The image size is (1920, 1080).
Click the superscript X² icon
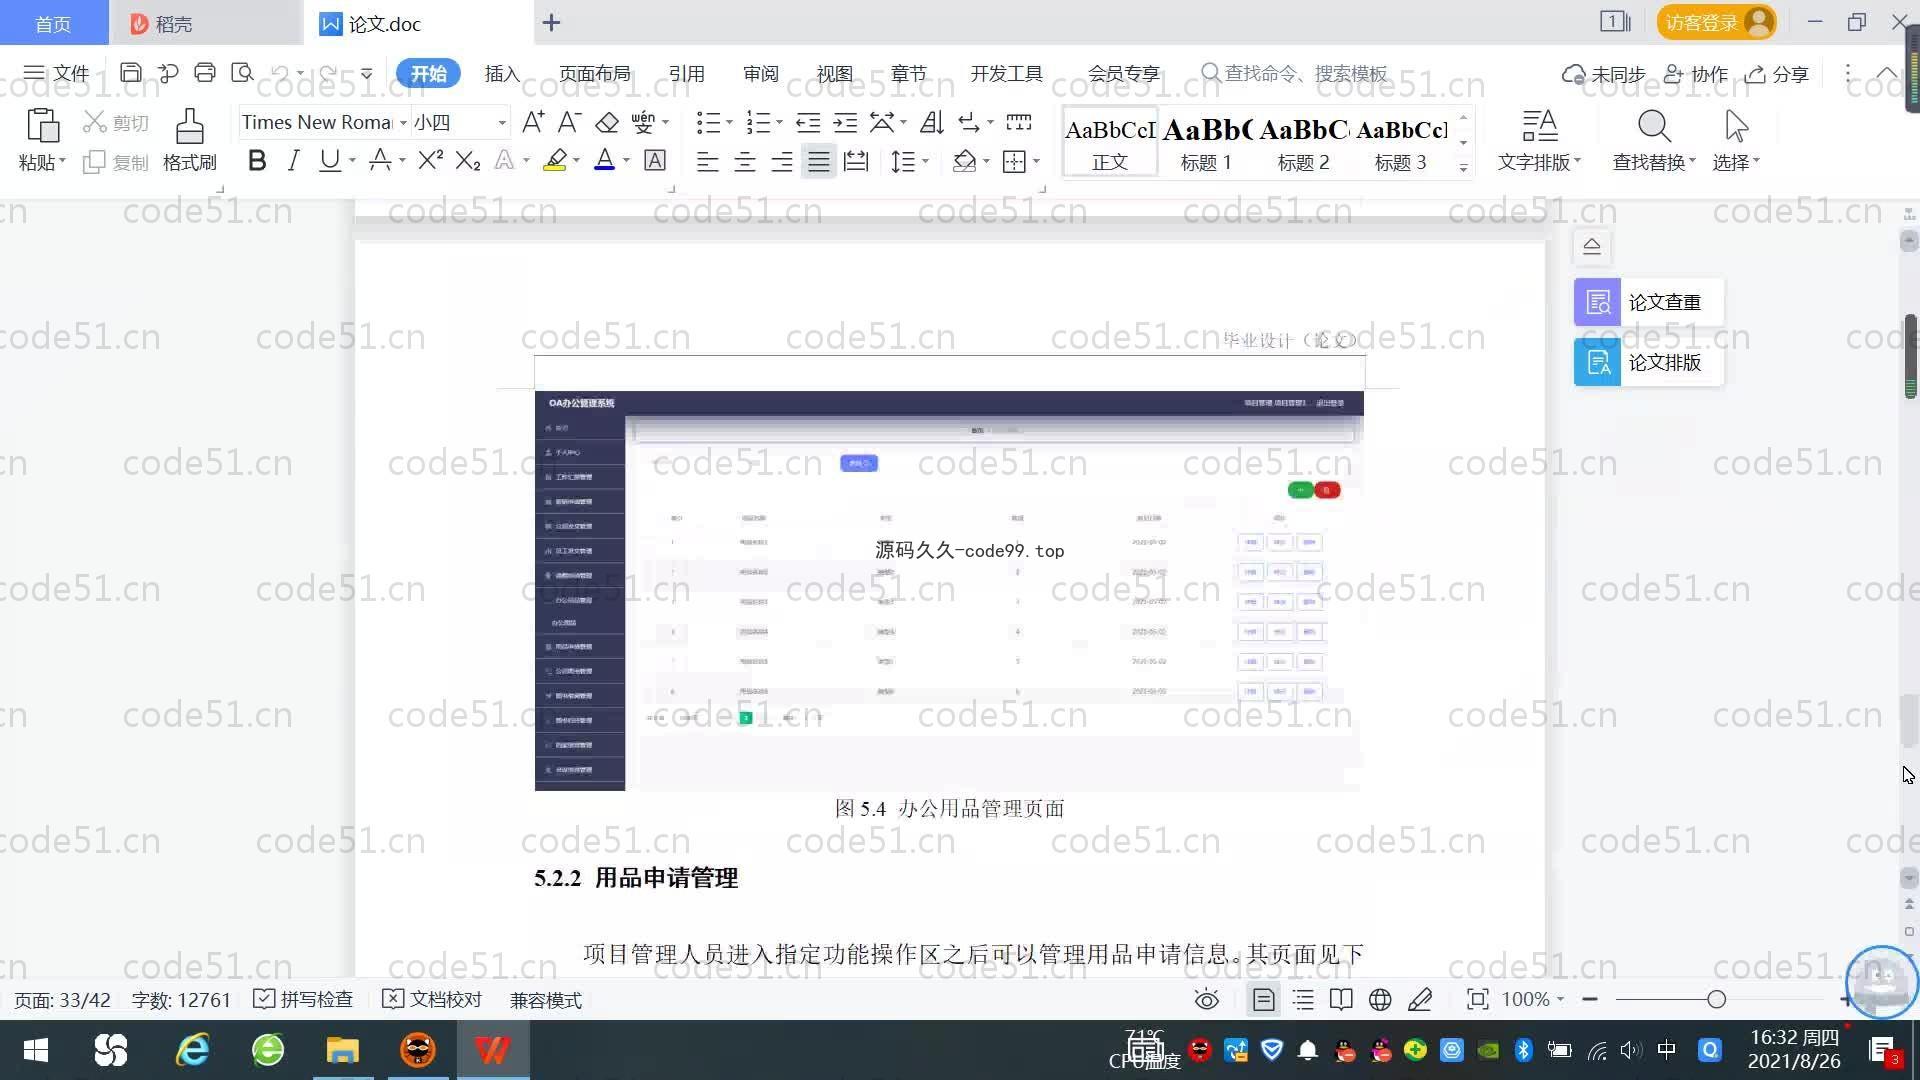(430, 160)
